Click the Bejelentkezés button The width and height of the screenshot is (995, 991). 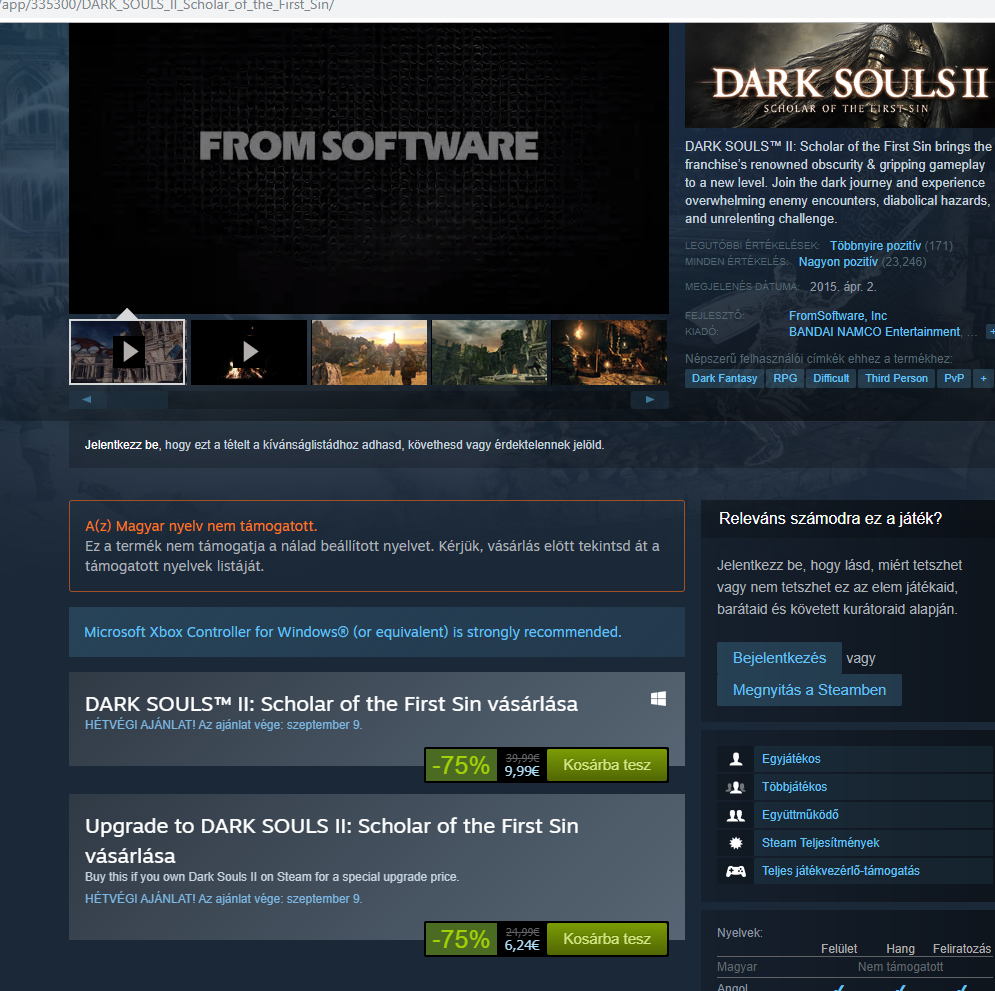[779, 658]
